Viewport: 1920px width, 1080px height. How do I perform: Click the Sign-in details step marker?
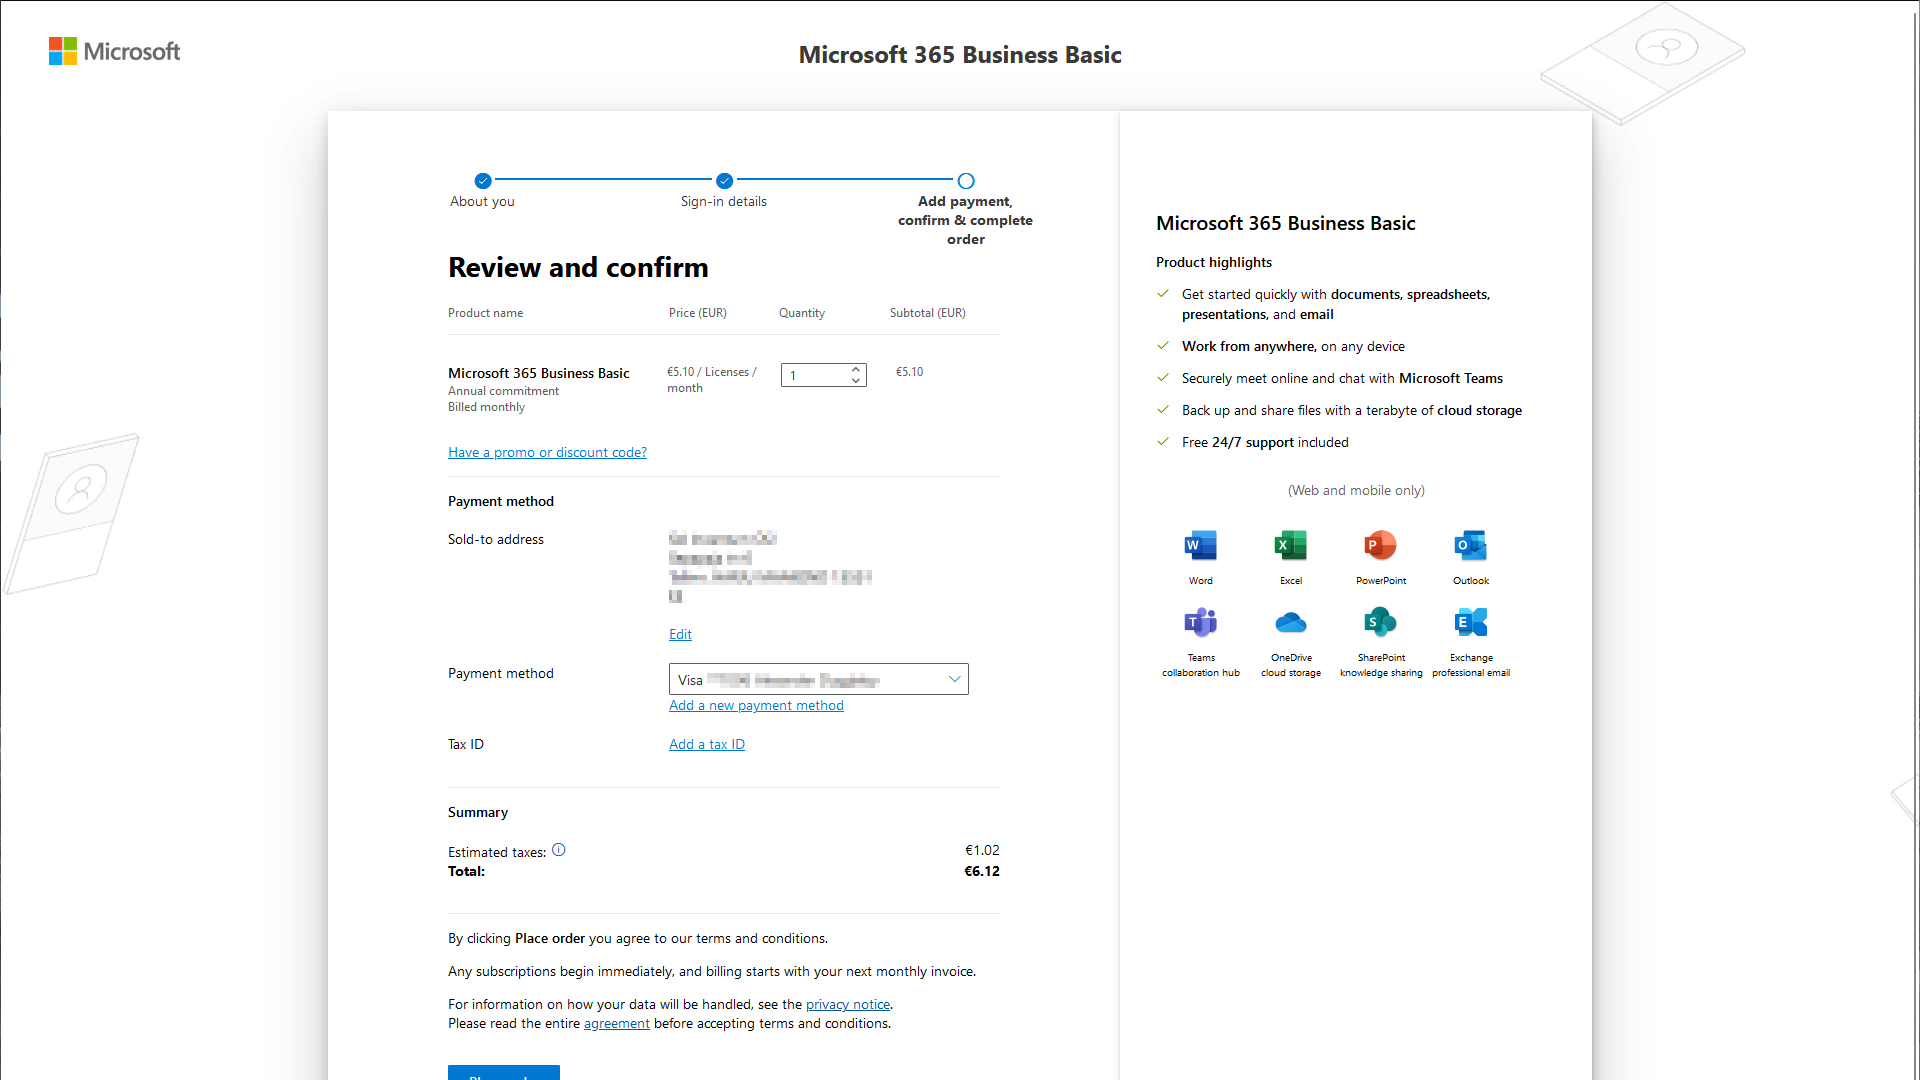(x=725, y=181)
